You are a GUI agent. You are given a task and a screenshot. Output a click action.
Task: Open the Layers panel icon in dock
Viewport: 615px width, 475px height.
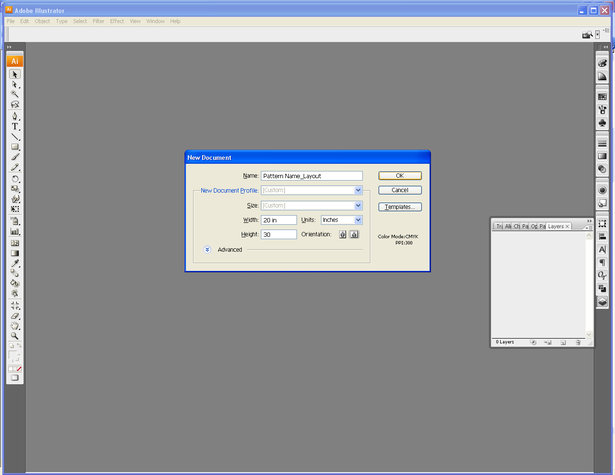602,302
